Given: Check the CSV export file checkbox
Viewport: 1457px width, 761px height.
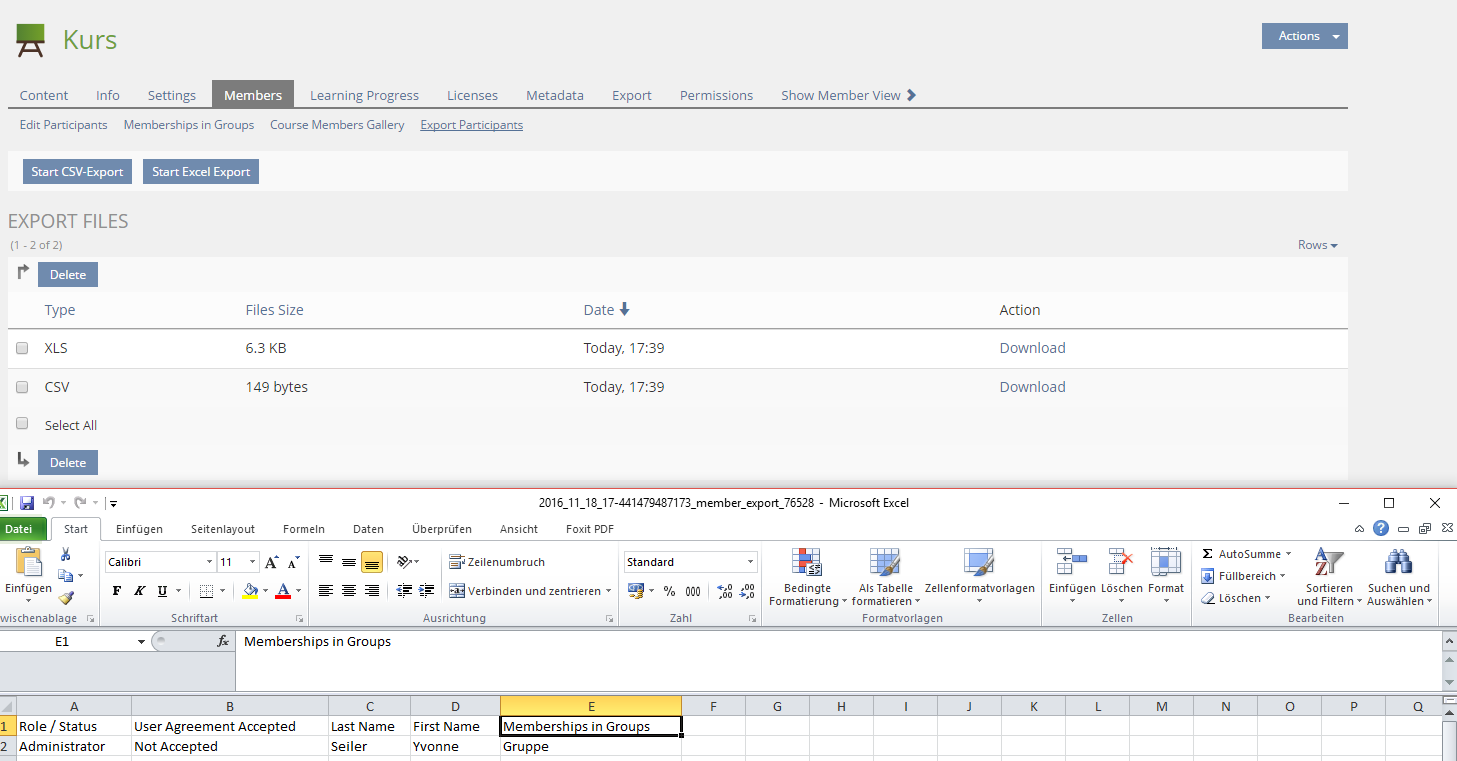Looking at the screenshot, I should pos(22,387).
